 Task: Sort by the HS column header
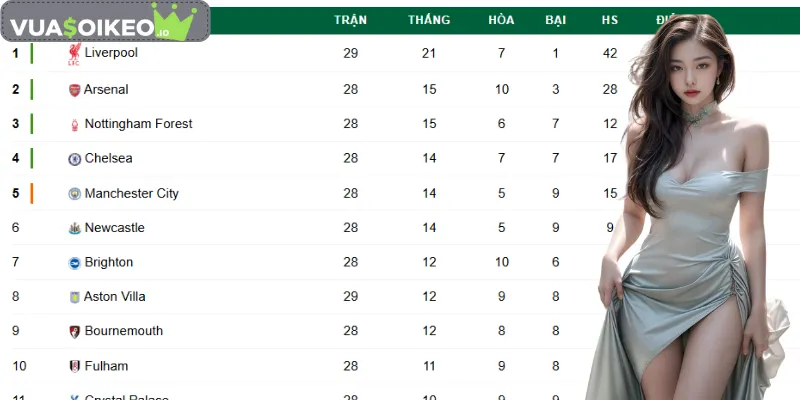[610, 20]
